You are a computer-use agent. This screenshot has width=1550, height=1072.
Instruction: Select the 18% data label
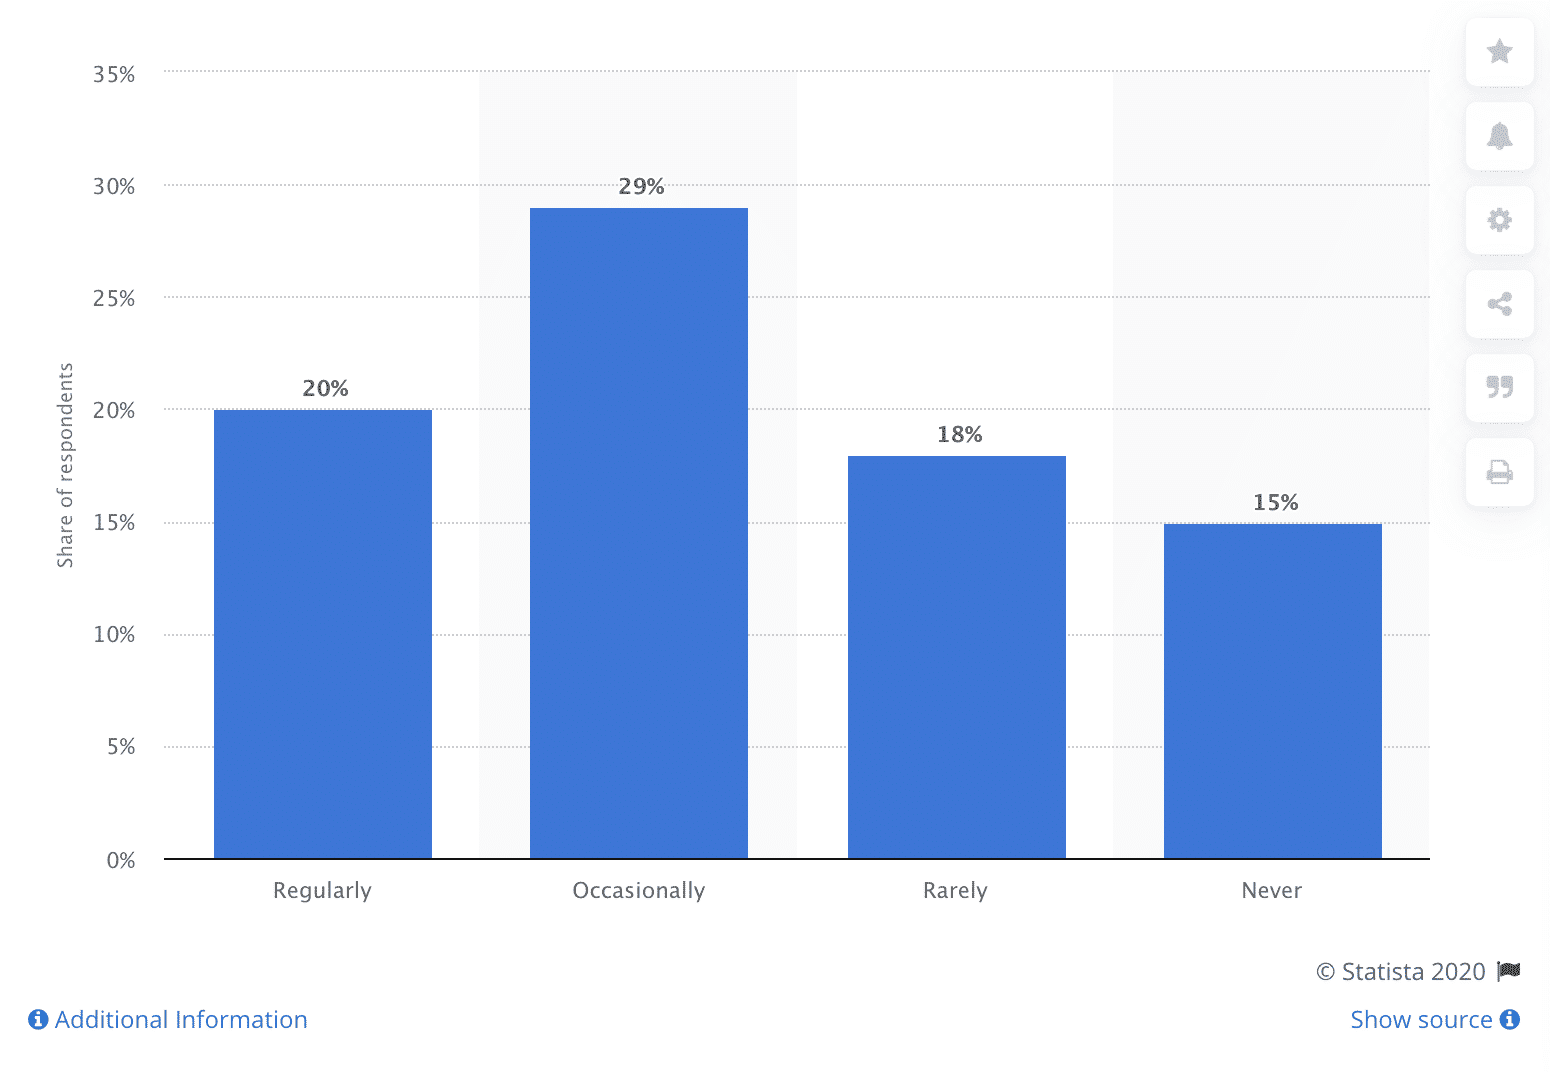point(959,435)
